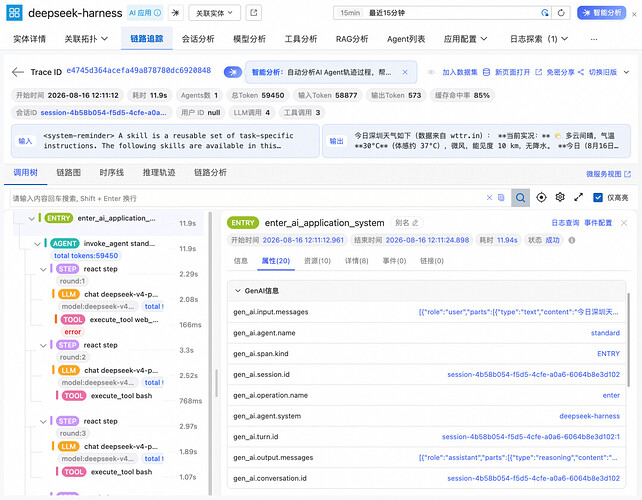Select the 调用树 view tab
Screen dimensions: 642x500
25,172
